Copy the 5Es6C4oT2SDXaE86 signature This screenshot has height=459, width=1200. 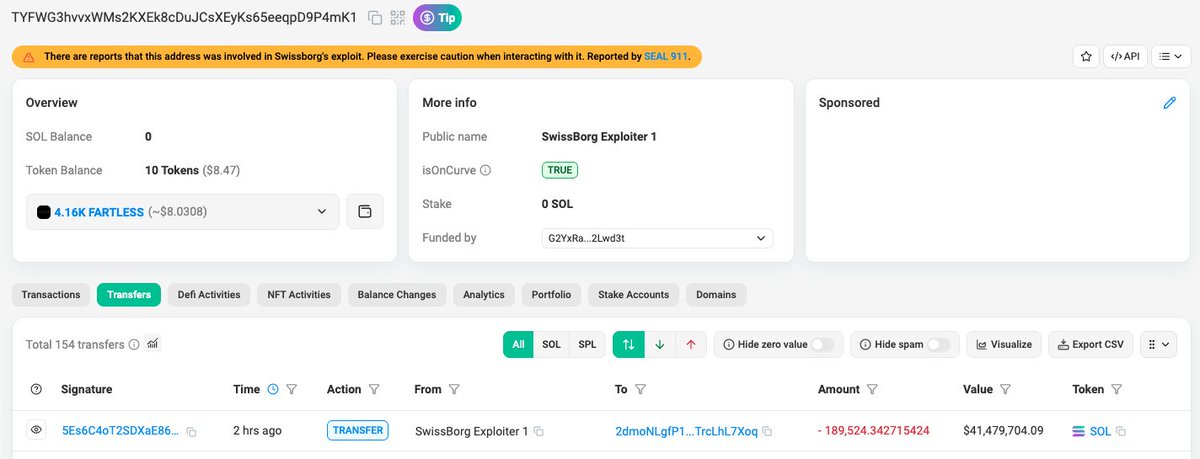click(x=191, y=432)
